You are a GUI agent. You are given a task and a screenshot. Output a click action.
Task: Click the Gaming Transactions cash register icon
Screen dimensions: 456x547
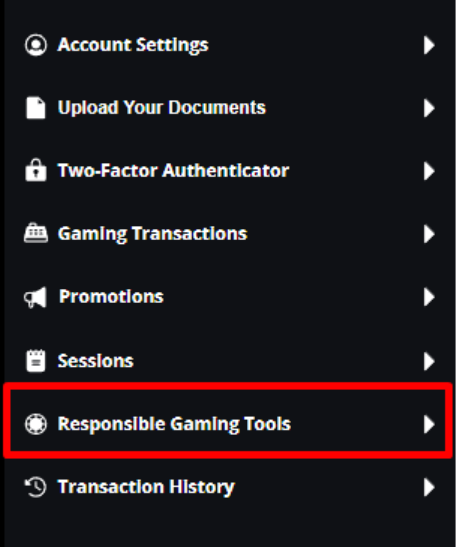pos(36,233)
